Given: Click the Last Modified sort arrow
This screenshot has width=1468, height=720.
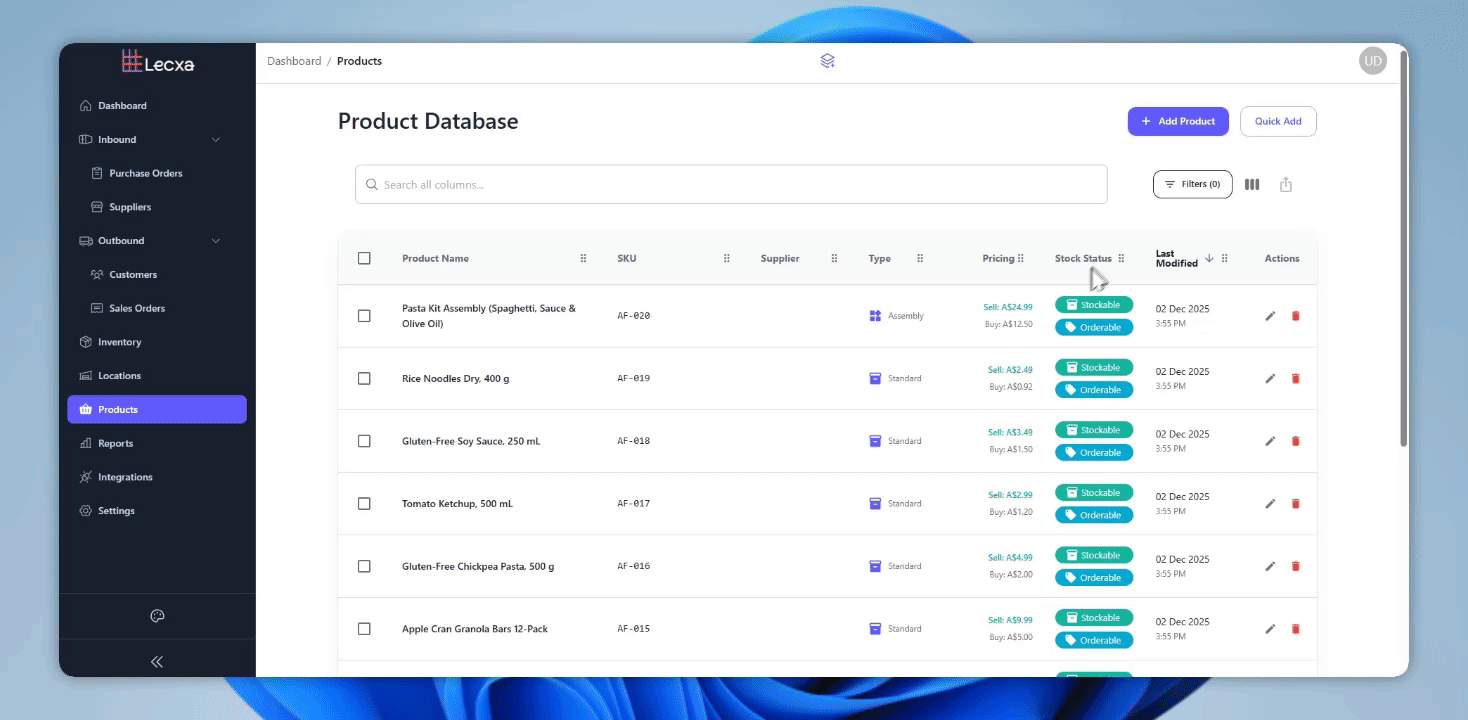Looking at the screenshot, I should coord(1208,257).
